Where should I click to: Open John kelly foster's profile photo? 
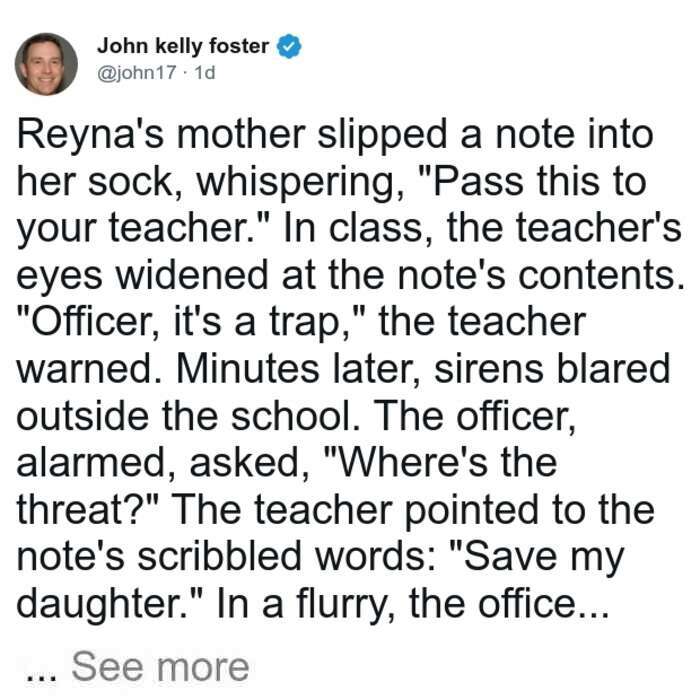[x=46, y=64]
